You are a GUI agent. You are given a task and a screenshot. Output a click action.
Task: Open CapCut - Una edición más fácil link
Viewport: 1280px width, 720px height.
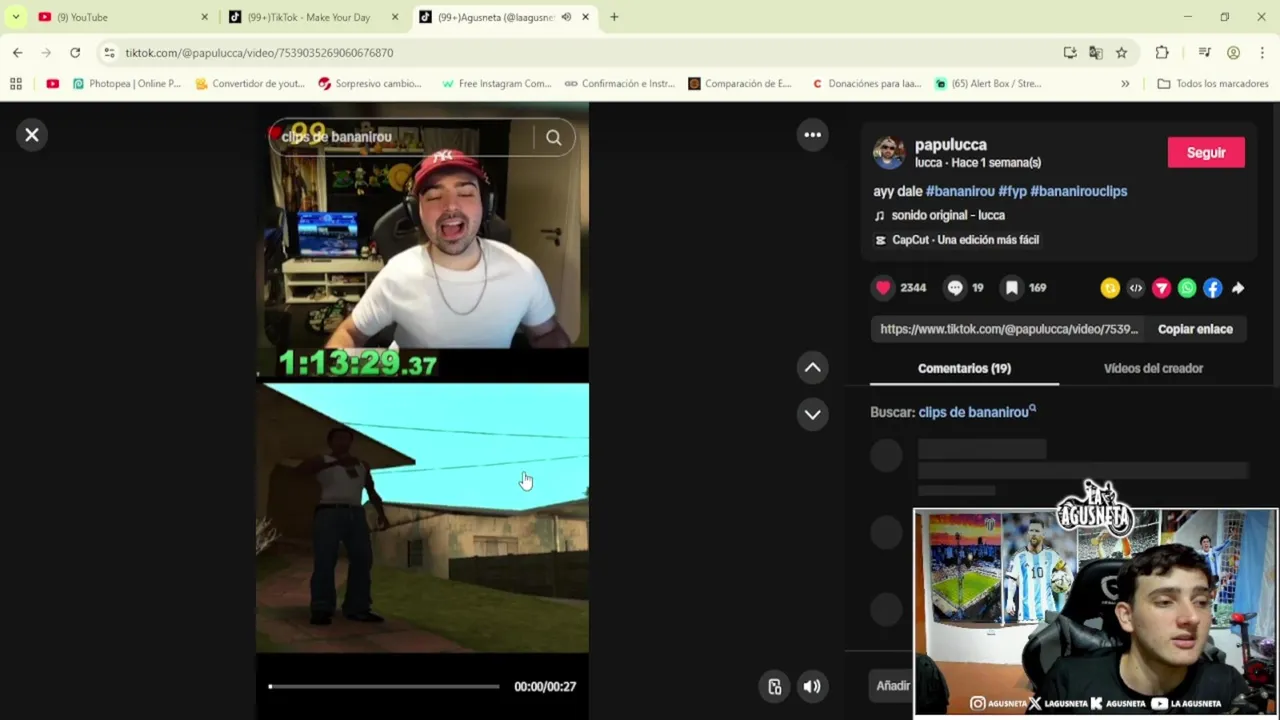pos(965,240)
